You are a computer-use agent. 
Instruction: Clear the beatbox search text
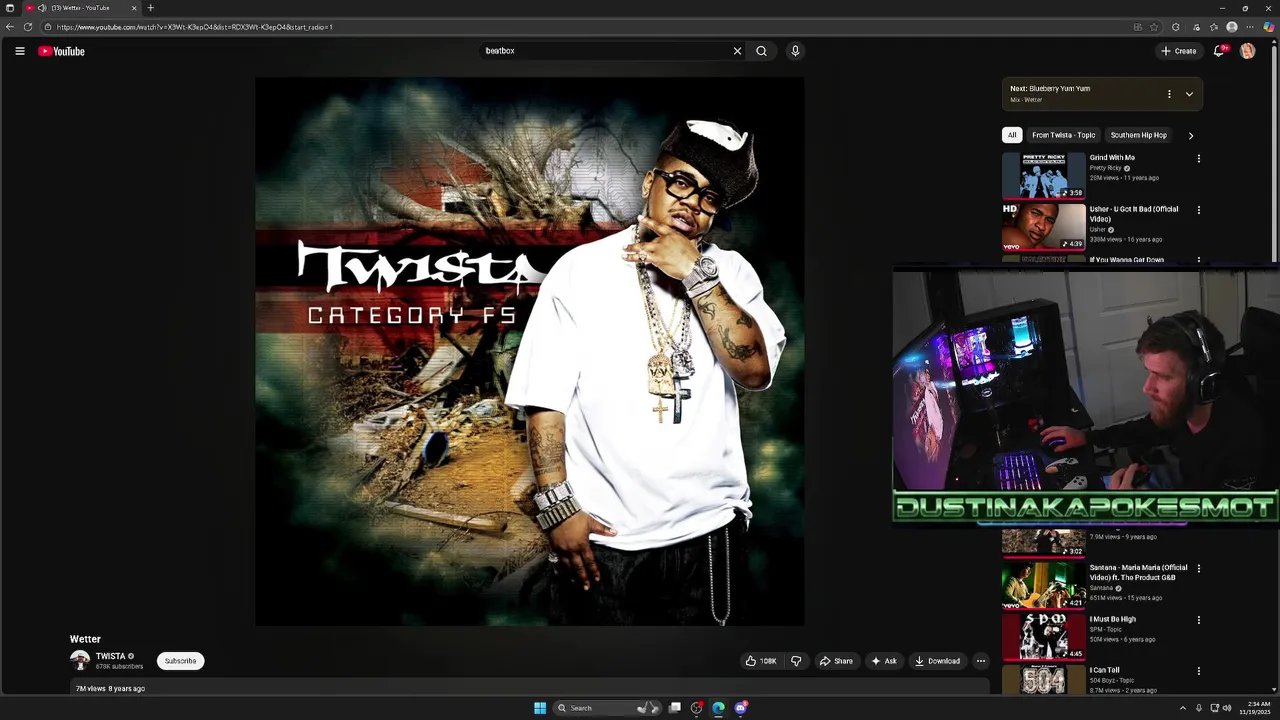[x=737, y=51]
